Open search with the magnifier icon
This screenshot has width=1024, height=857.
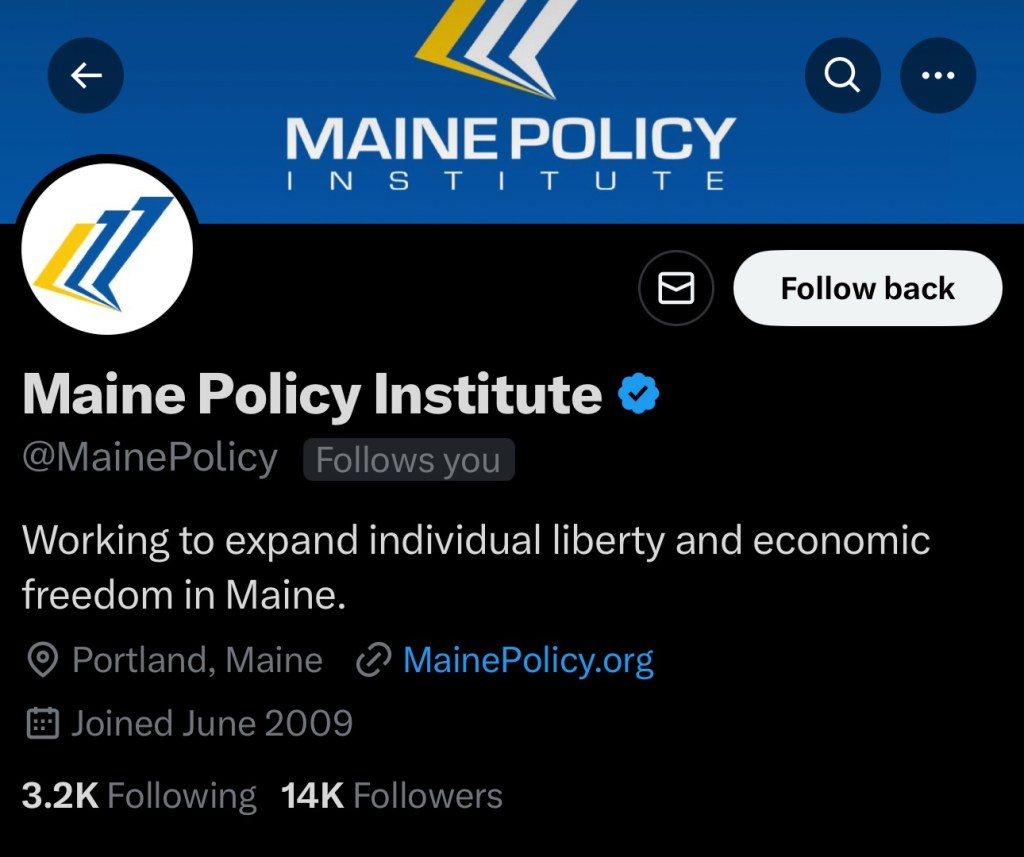click(842, 75)
